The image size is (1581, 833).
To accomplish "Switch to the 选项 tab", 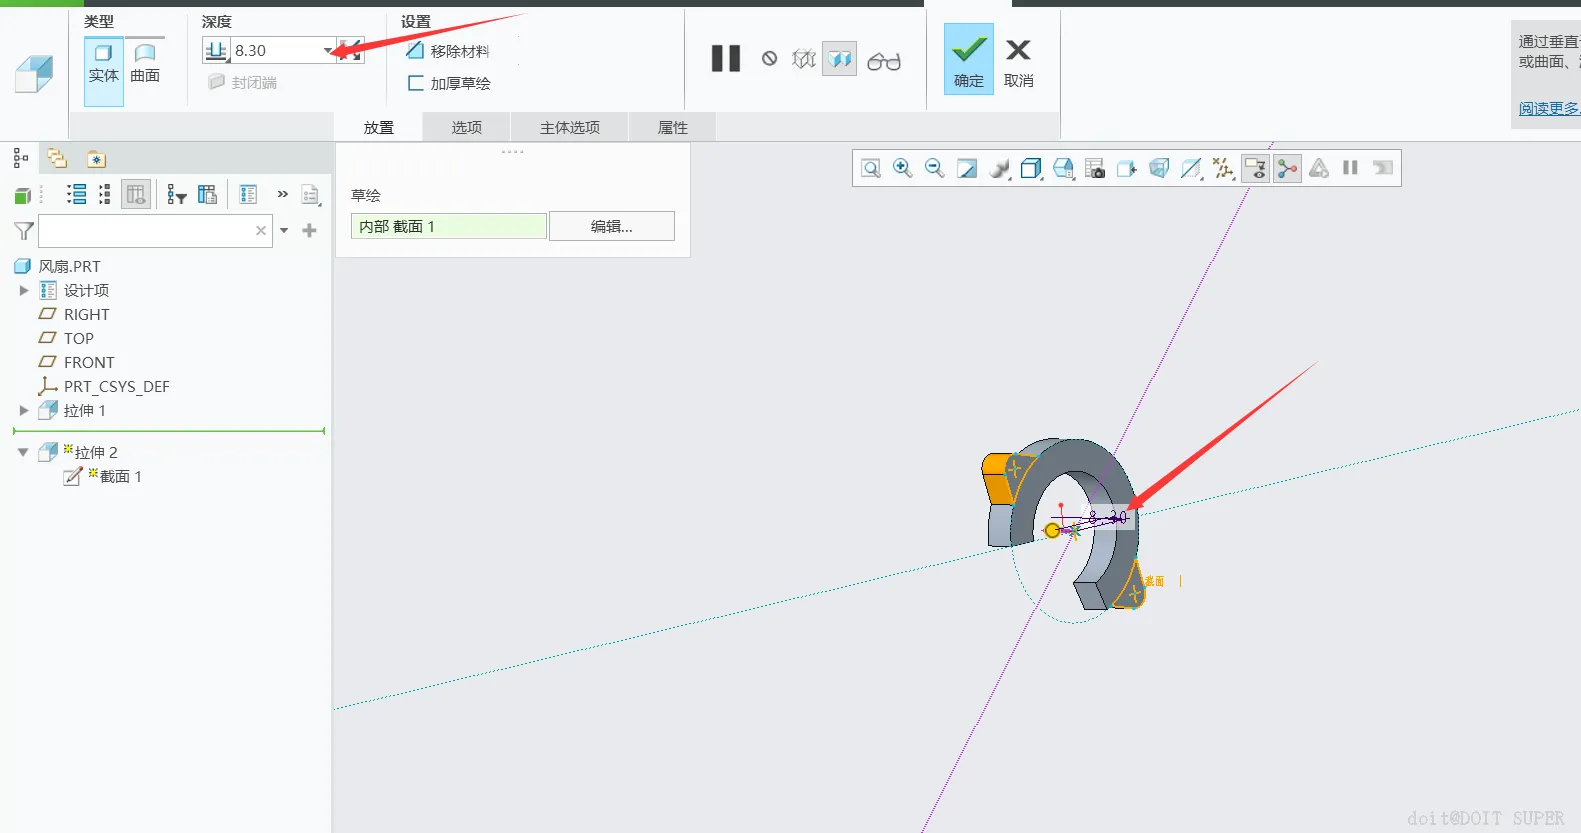I will [x=466, y=127].
